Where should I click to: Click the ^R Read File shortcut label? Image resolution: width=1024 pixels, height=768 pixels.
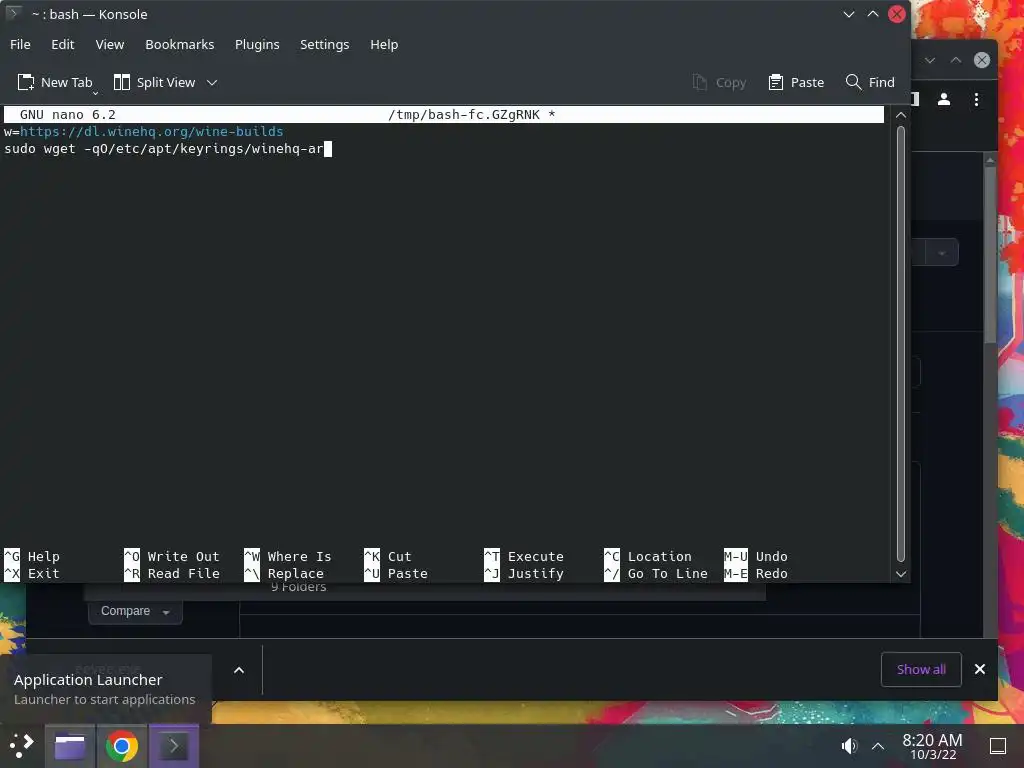pyautogui.click(x=172, y=573)
